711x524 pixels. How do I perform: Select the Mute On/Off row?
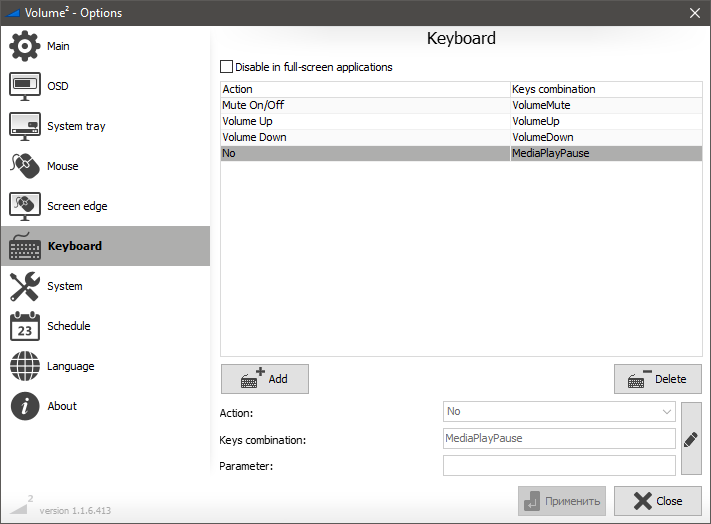[365, 105]
